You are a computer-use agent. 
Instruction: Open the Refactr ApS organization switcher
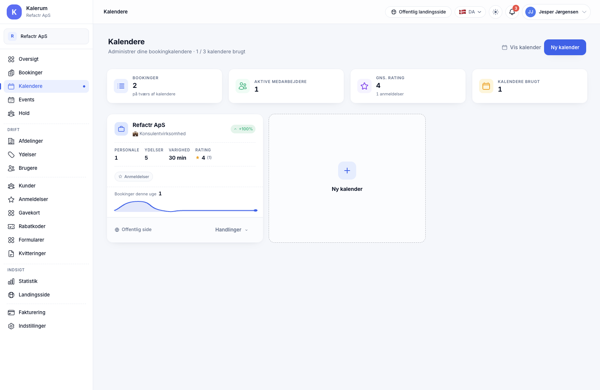coord(46,36)
